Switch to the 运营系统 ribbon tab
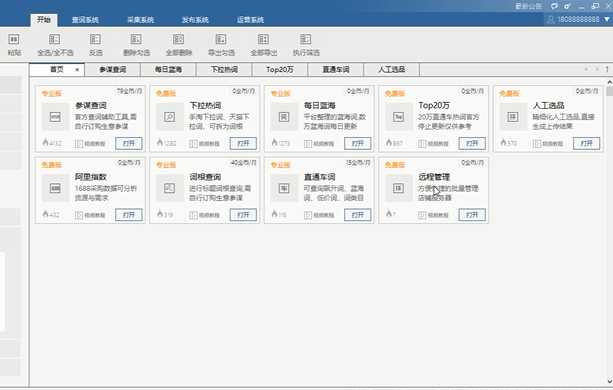613x390 pixels. coord(250,20)
